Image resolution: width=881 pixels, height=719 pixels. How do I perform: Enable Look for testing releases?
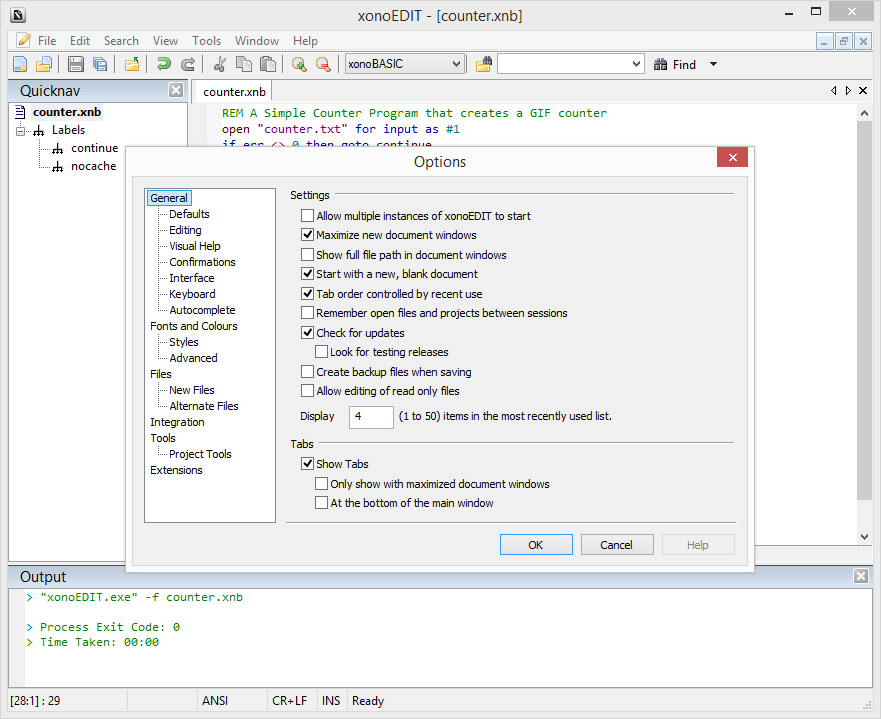tap(321, 352)
